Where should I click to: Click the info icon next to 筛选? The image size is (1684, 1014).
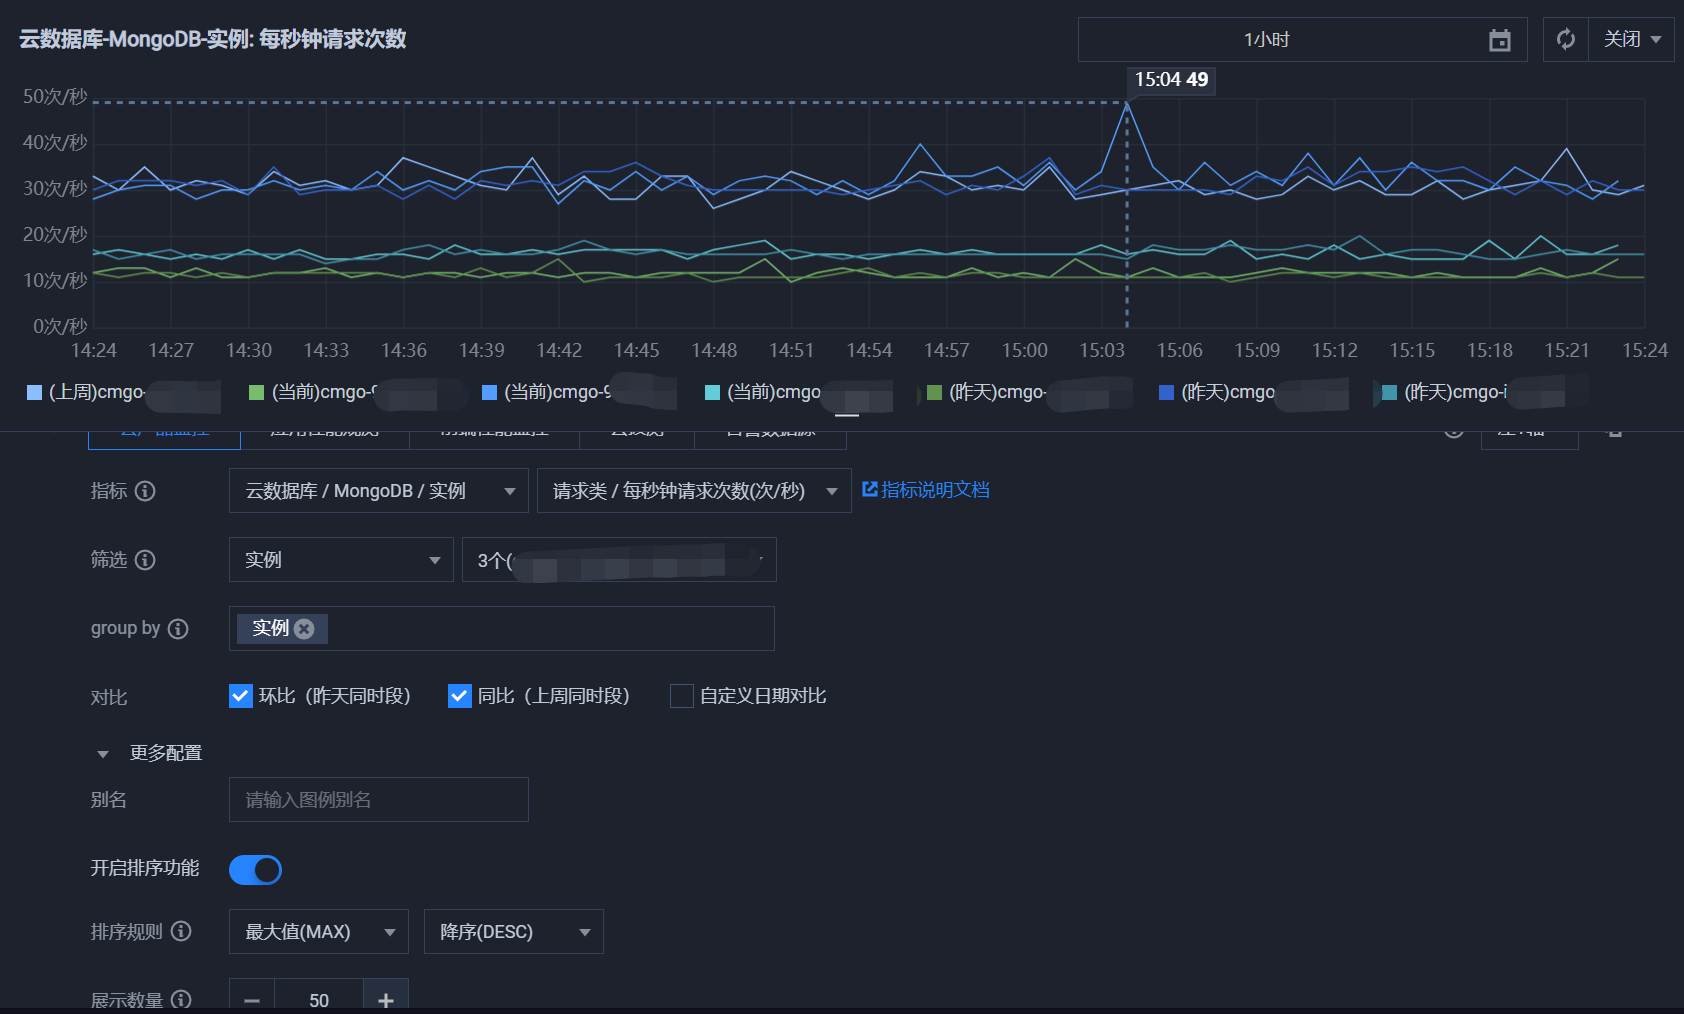coord(145,560)
